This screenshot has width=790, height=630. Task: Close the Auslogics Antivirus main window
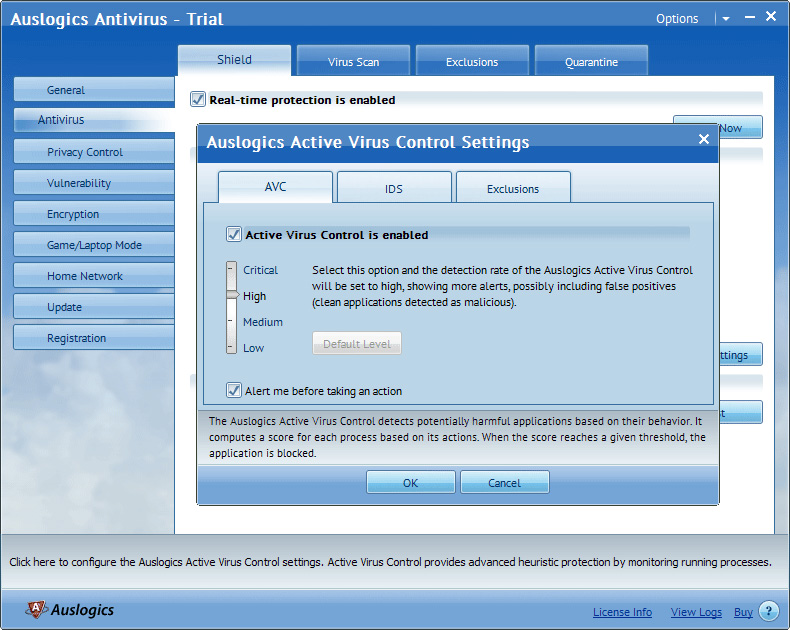coord(771,17)
